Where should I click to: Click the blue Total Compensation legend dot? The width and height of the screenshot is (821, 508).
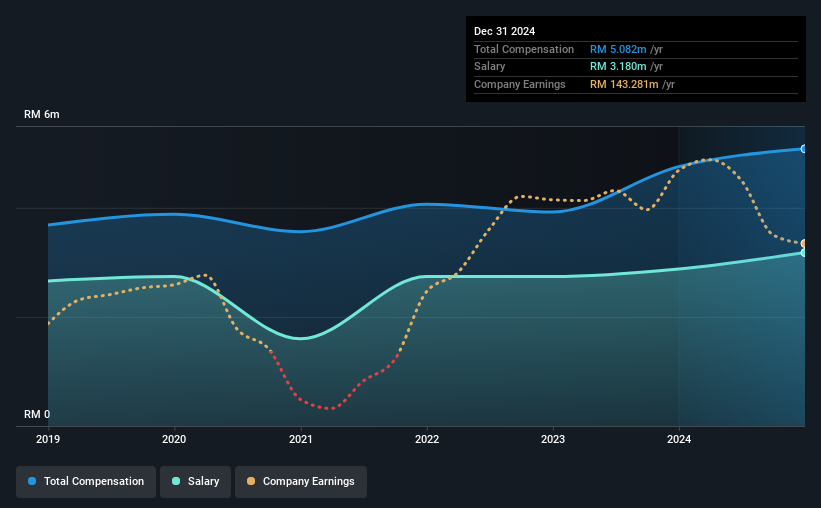pos(32,481)
